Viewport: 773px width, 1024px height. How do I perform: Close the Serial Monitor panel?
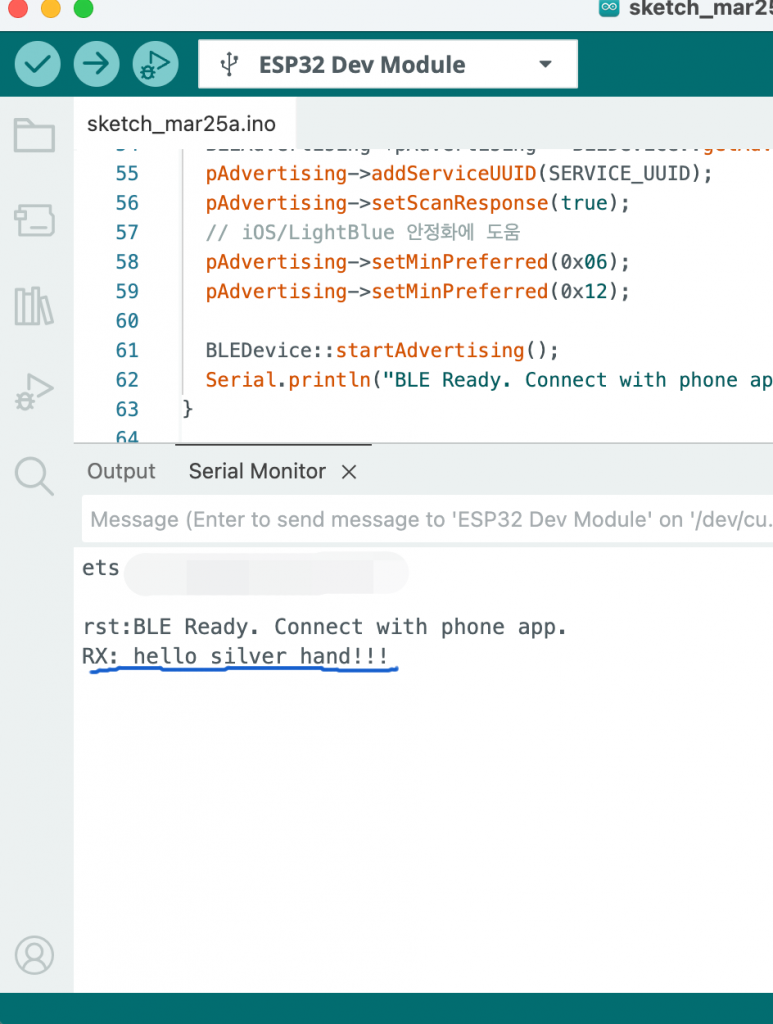[x=349, y=472]
